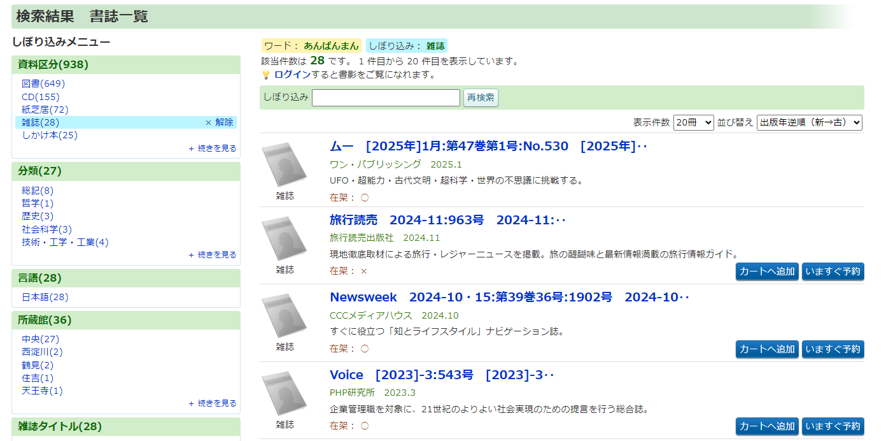Reserve 旅行読売 with いますぐ予約
The width and height of the screenshot is (886, 441).
(x=833, y=272)
